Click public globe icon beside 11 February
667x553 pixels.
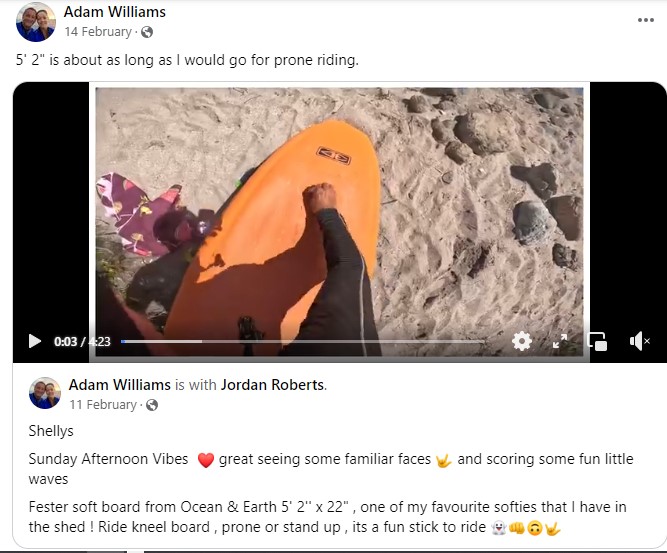tap(152, 405)
